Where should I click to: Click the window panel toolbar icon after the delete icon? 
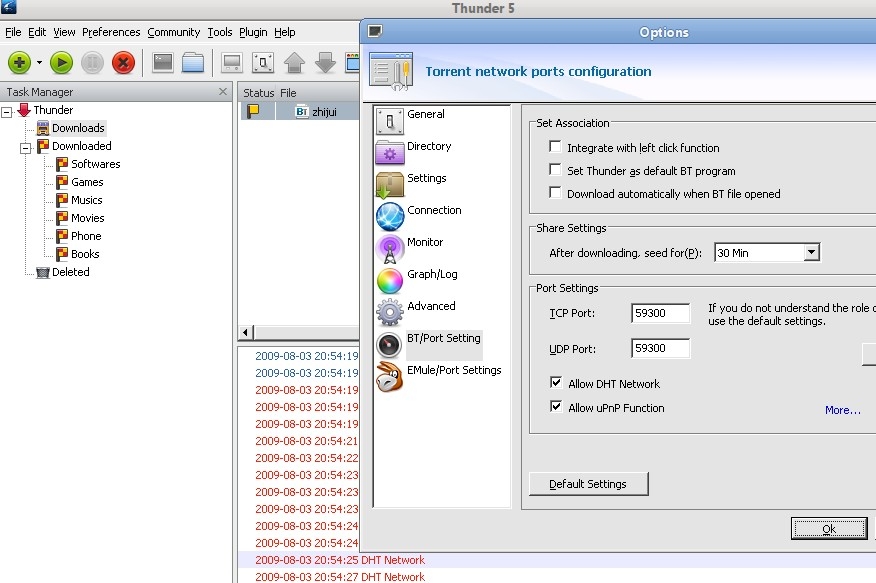pyautogui.click(x=163, y=63)
